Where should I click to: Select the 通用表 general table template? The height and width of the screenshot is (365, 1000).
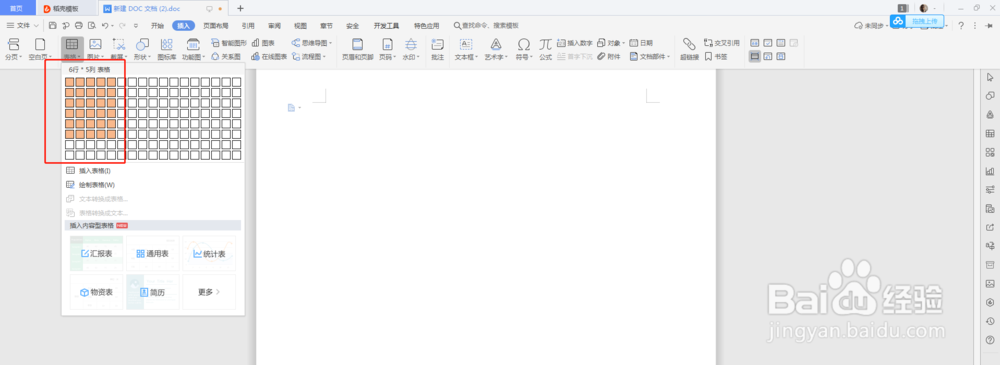click(x=152, y=253)
